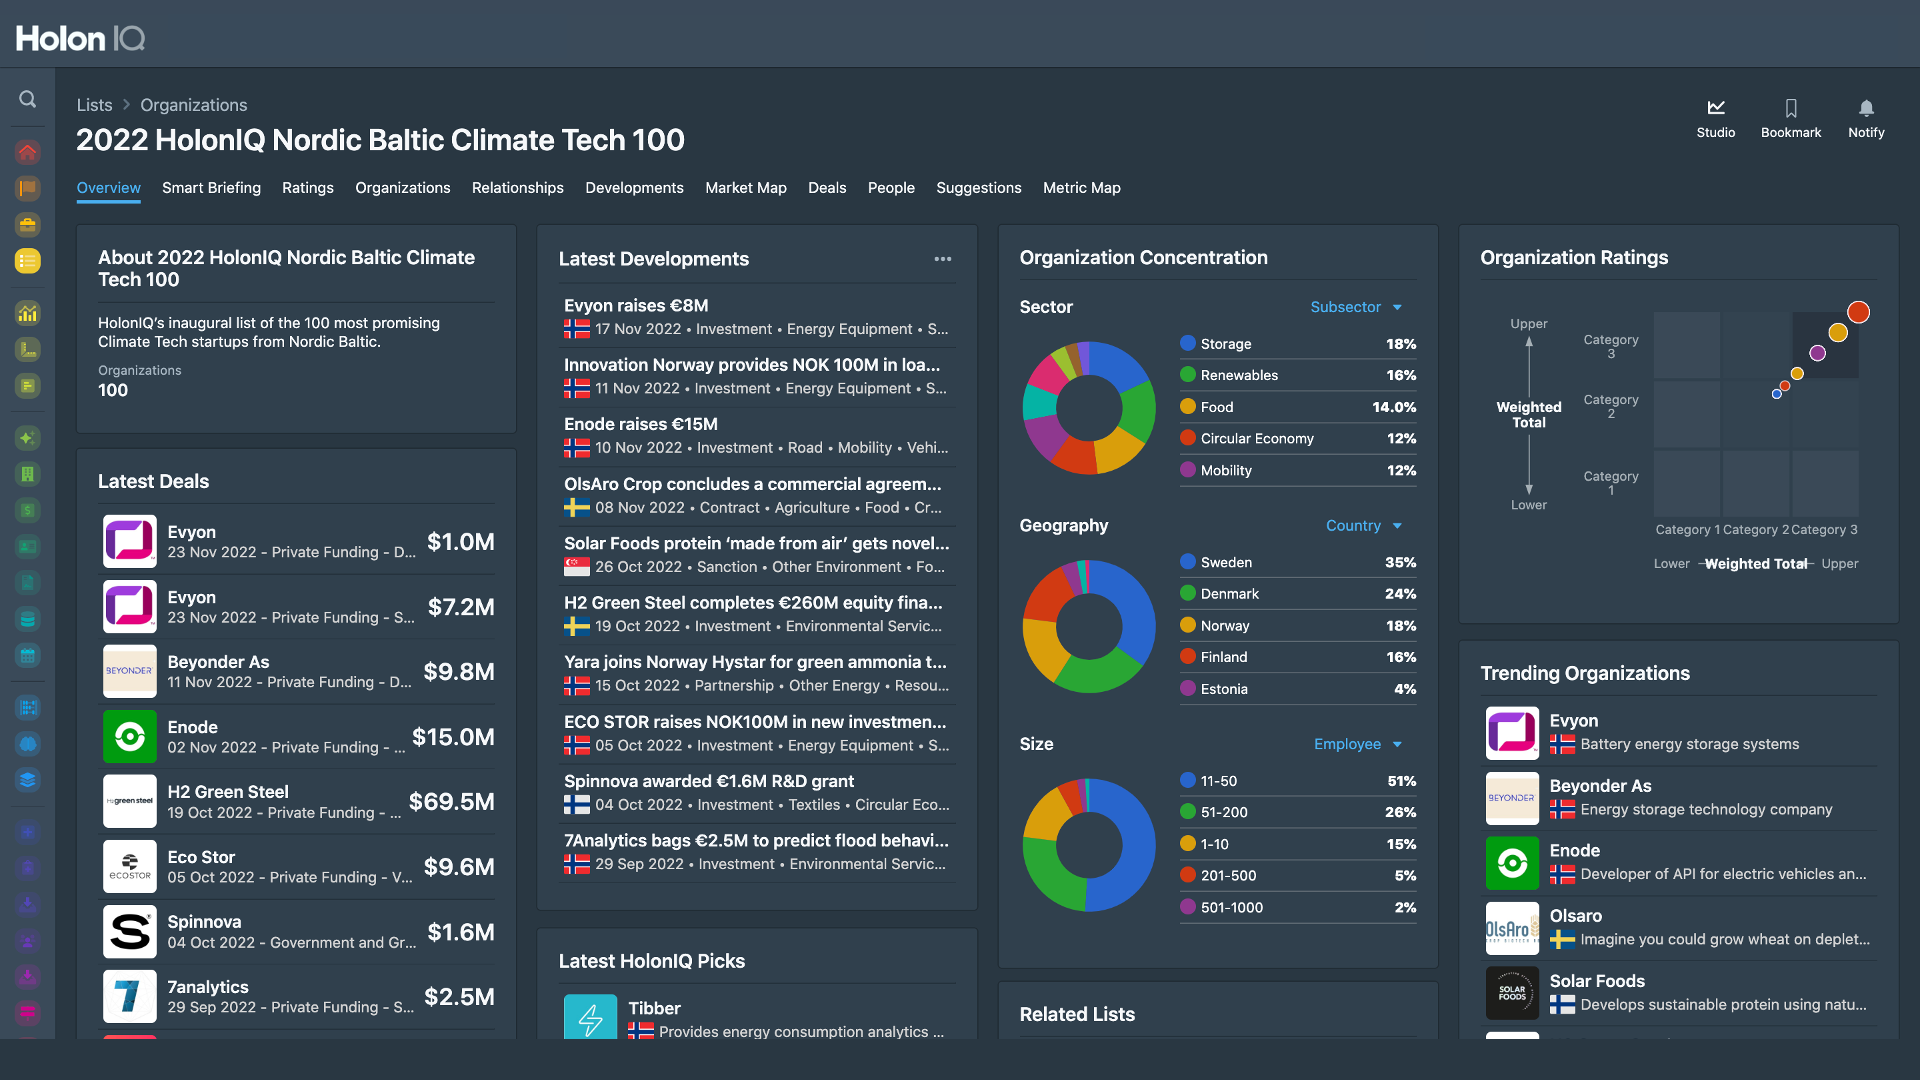The height and width of the screenshot is (1080, 1920).
Task: Click Enode logo in Latest Deals
Action: 130,736
